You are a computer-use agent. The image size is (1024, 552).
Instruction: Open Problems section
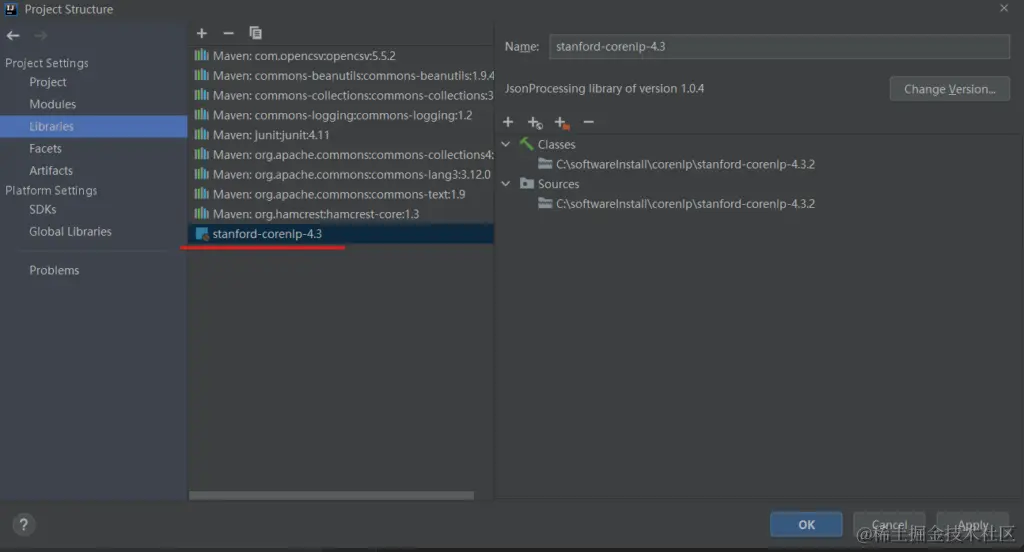54,270
